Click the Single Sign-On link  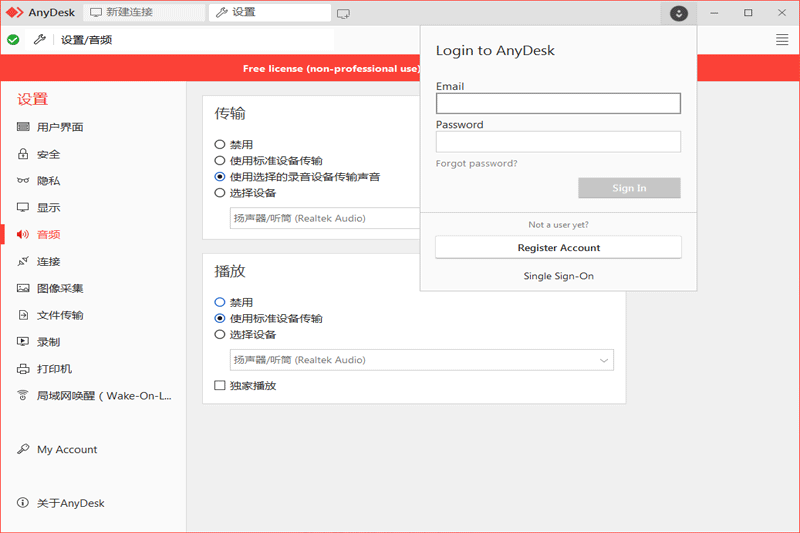click(559, 276)
